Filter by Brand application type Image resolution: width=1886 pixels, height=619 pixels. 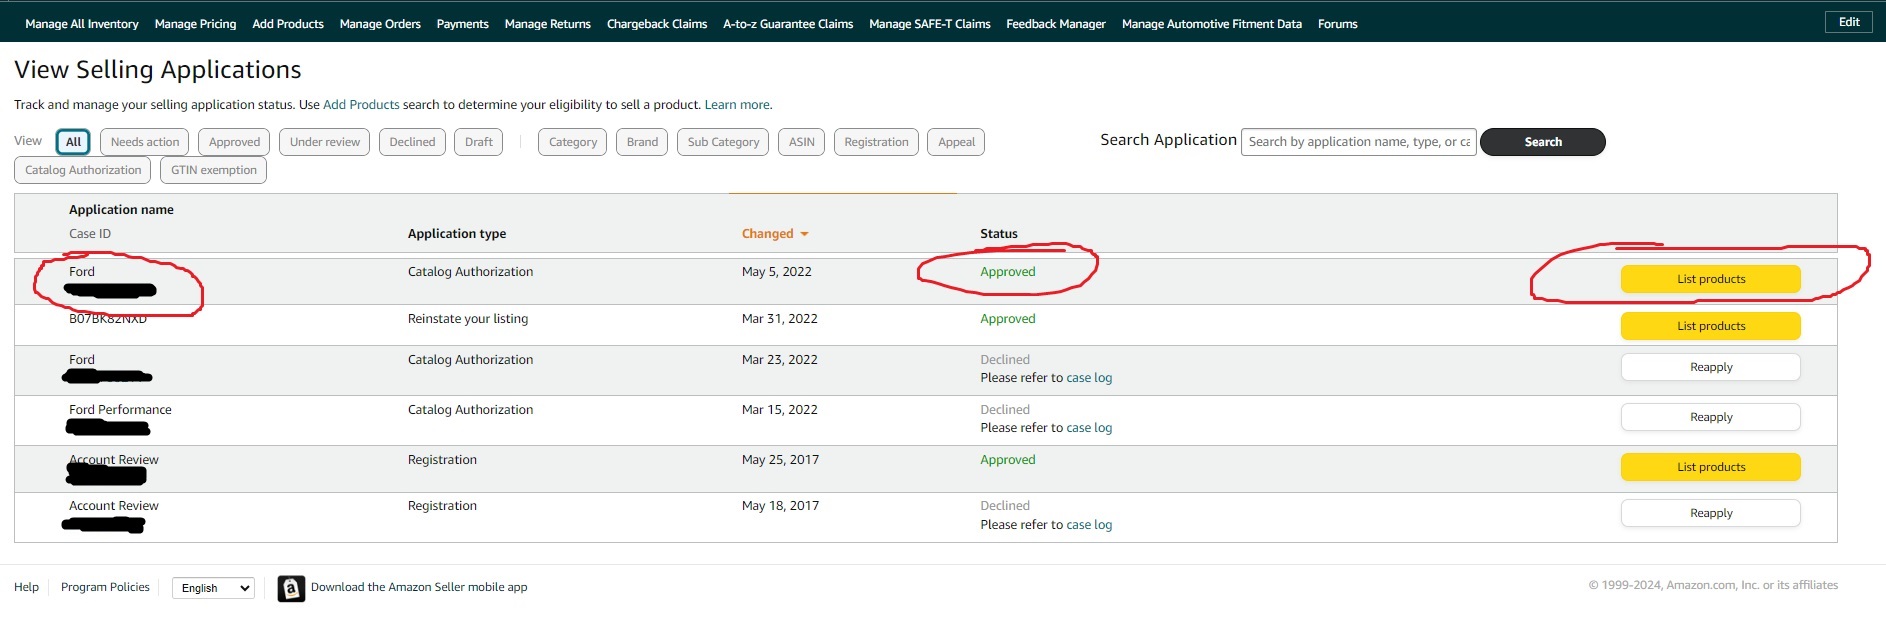(642, 142)
